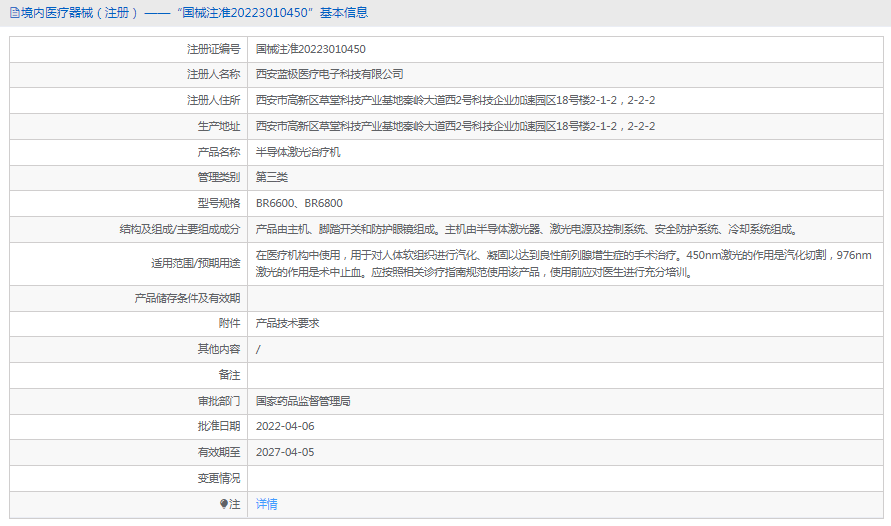Click the 生产地址 label
Viewport: 891px width, 526px height.
pos(219,126)
